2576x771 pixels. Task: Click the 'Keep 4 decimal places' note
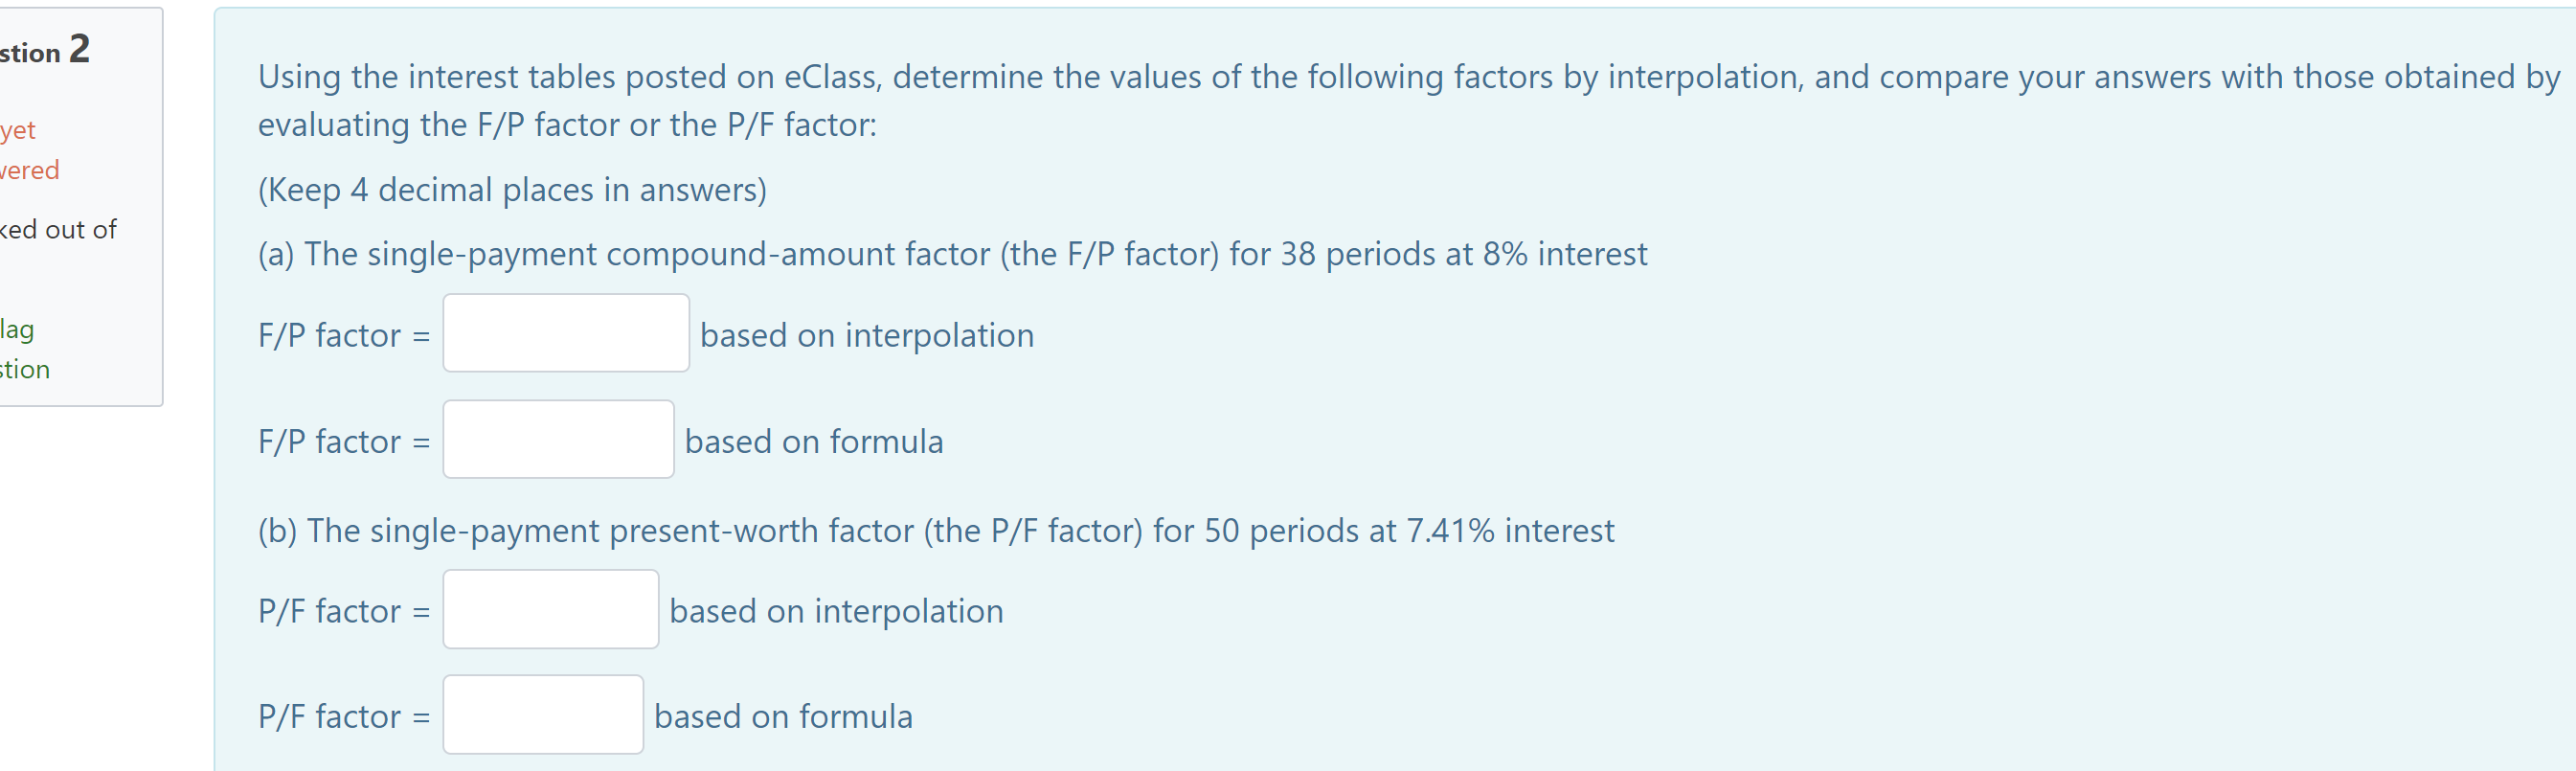tap(511, 189)
